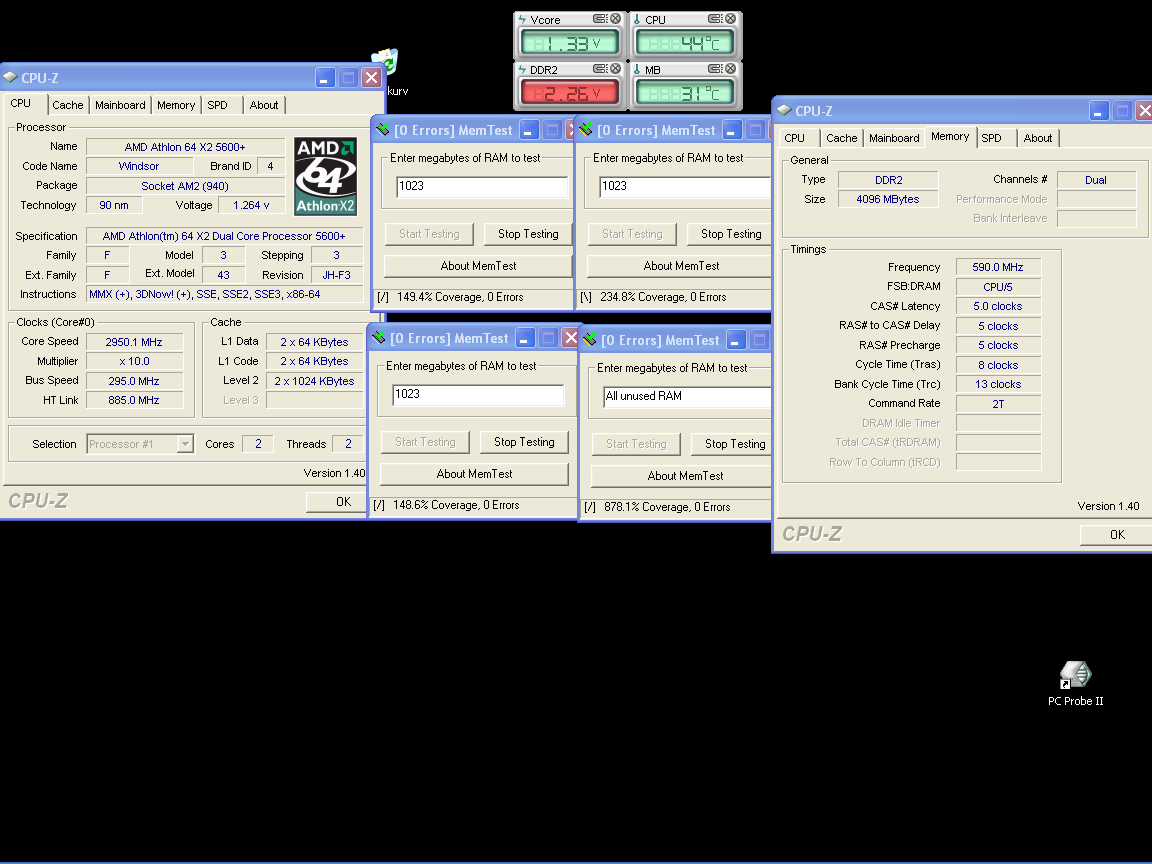Open the About tab in the right CPU-Z window

tap(1037, 138)
